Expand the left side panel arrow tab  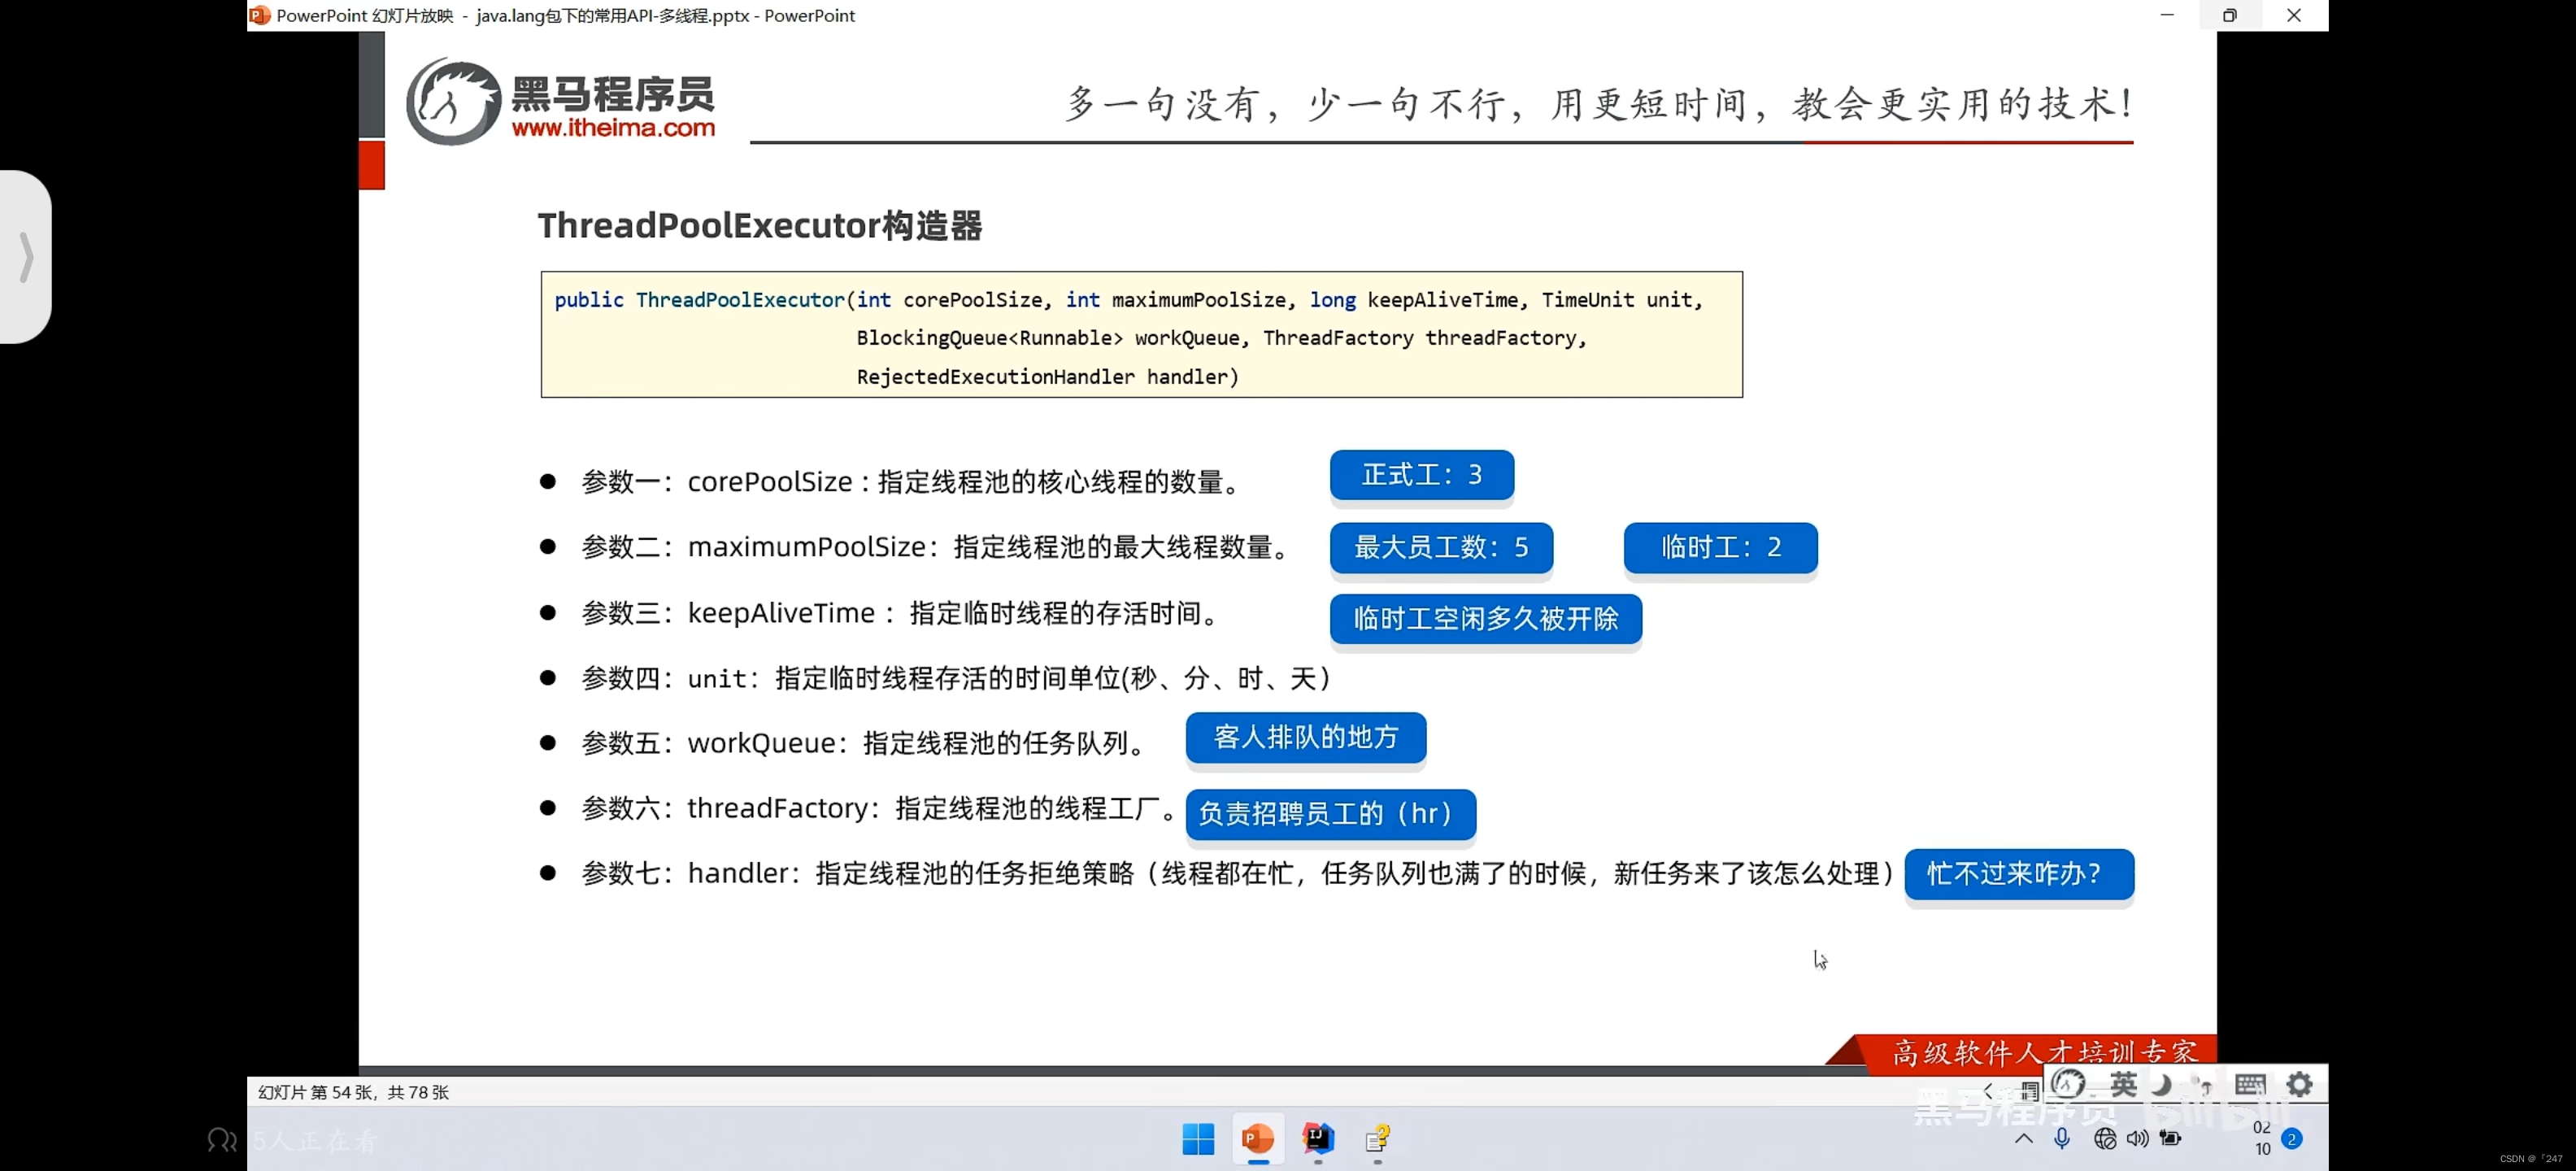coord(26,257)
